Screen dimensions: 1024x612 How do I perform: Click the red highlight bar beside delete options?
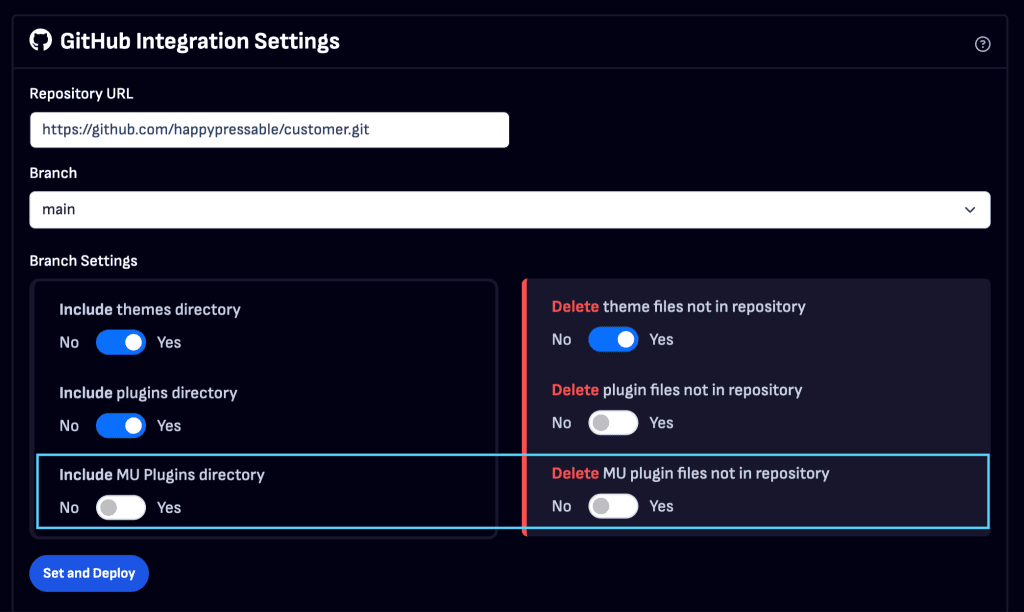coord(525,405)
